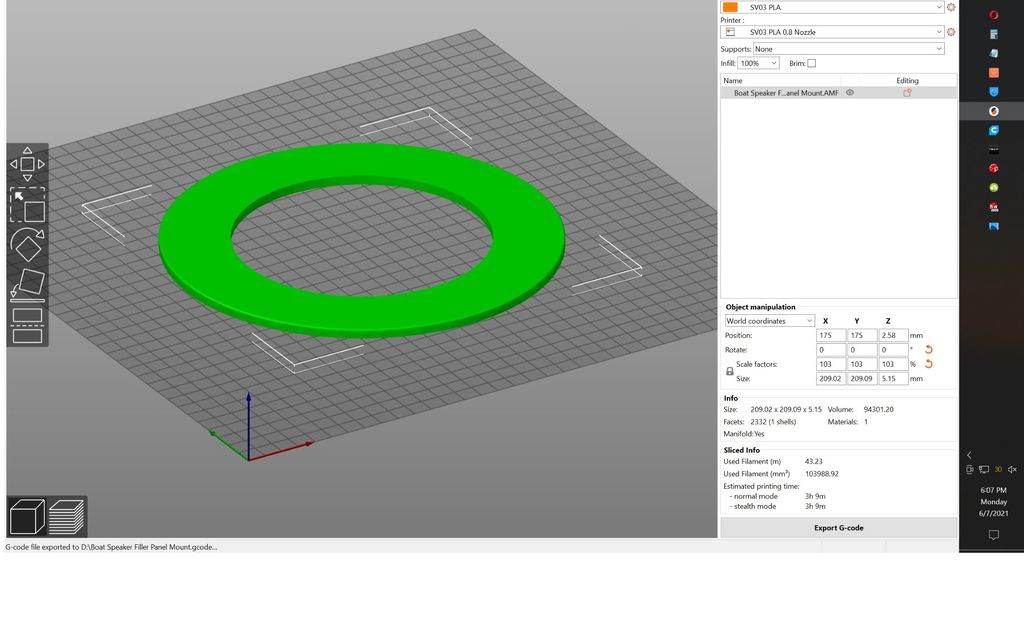Select the Place on face tool
1024x640 pixels.
[27, 286]
